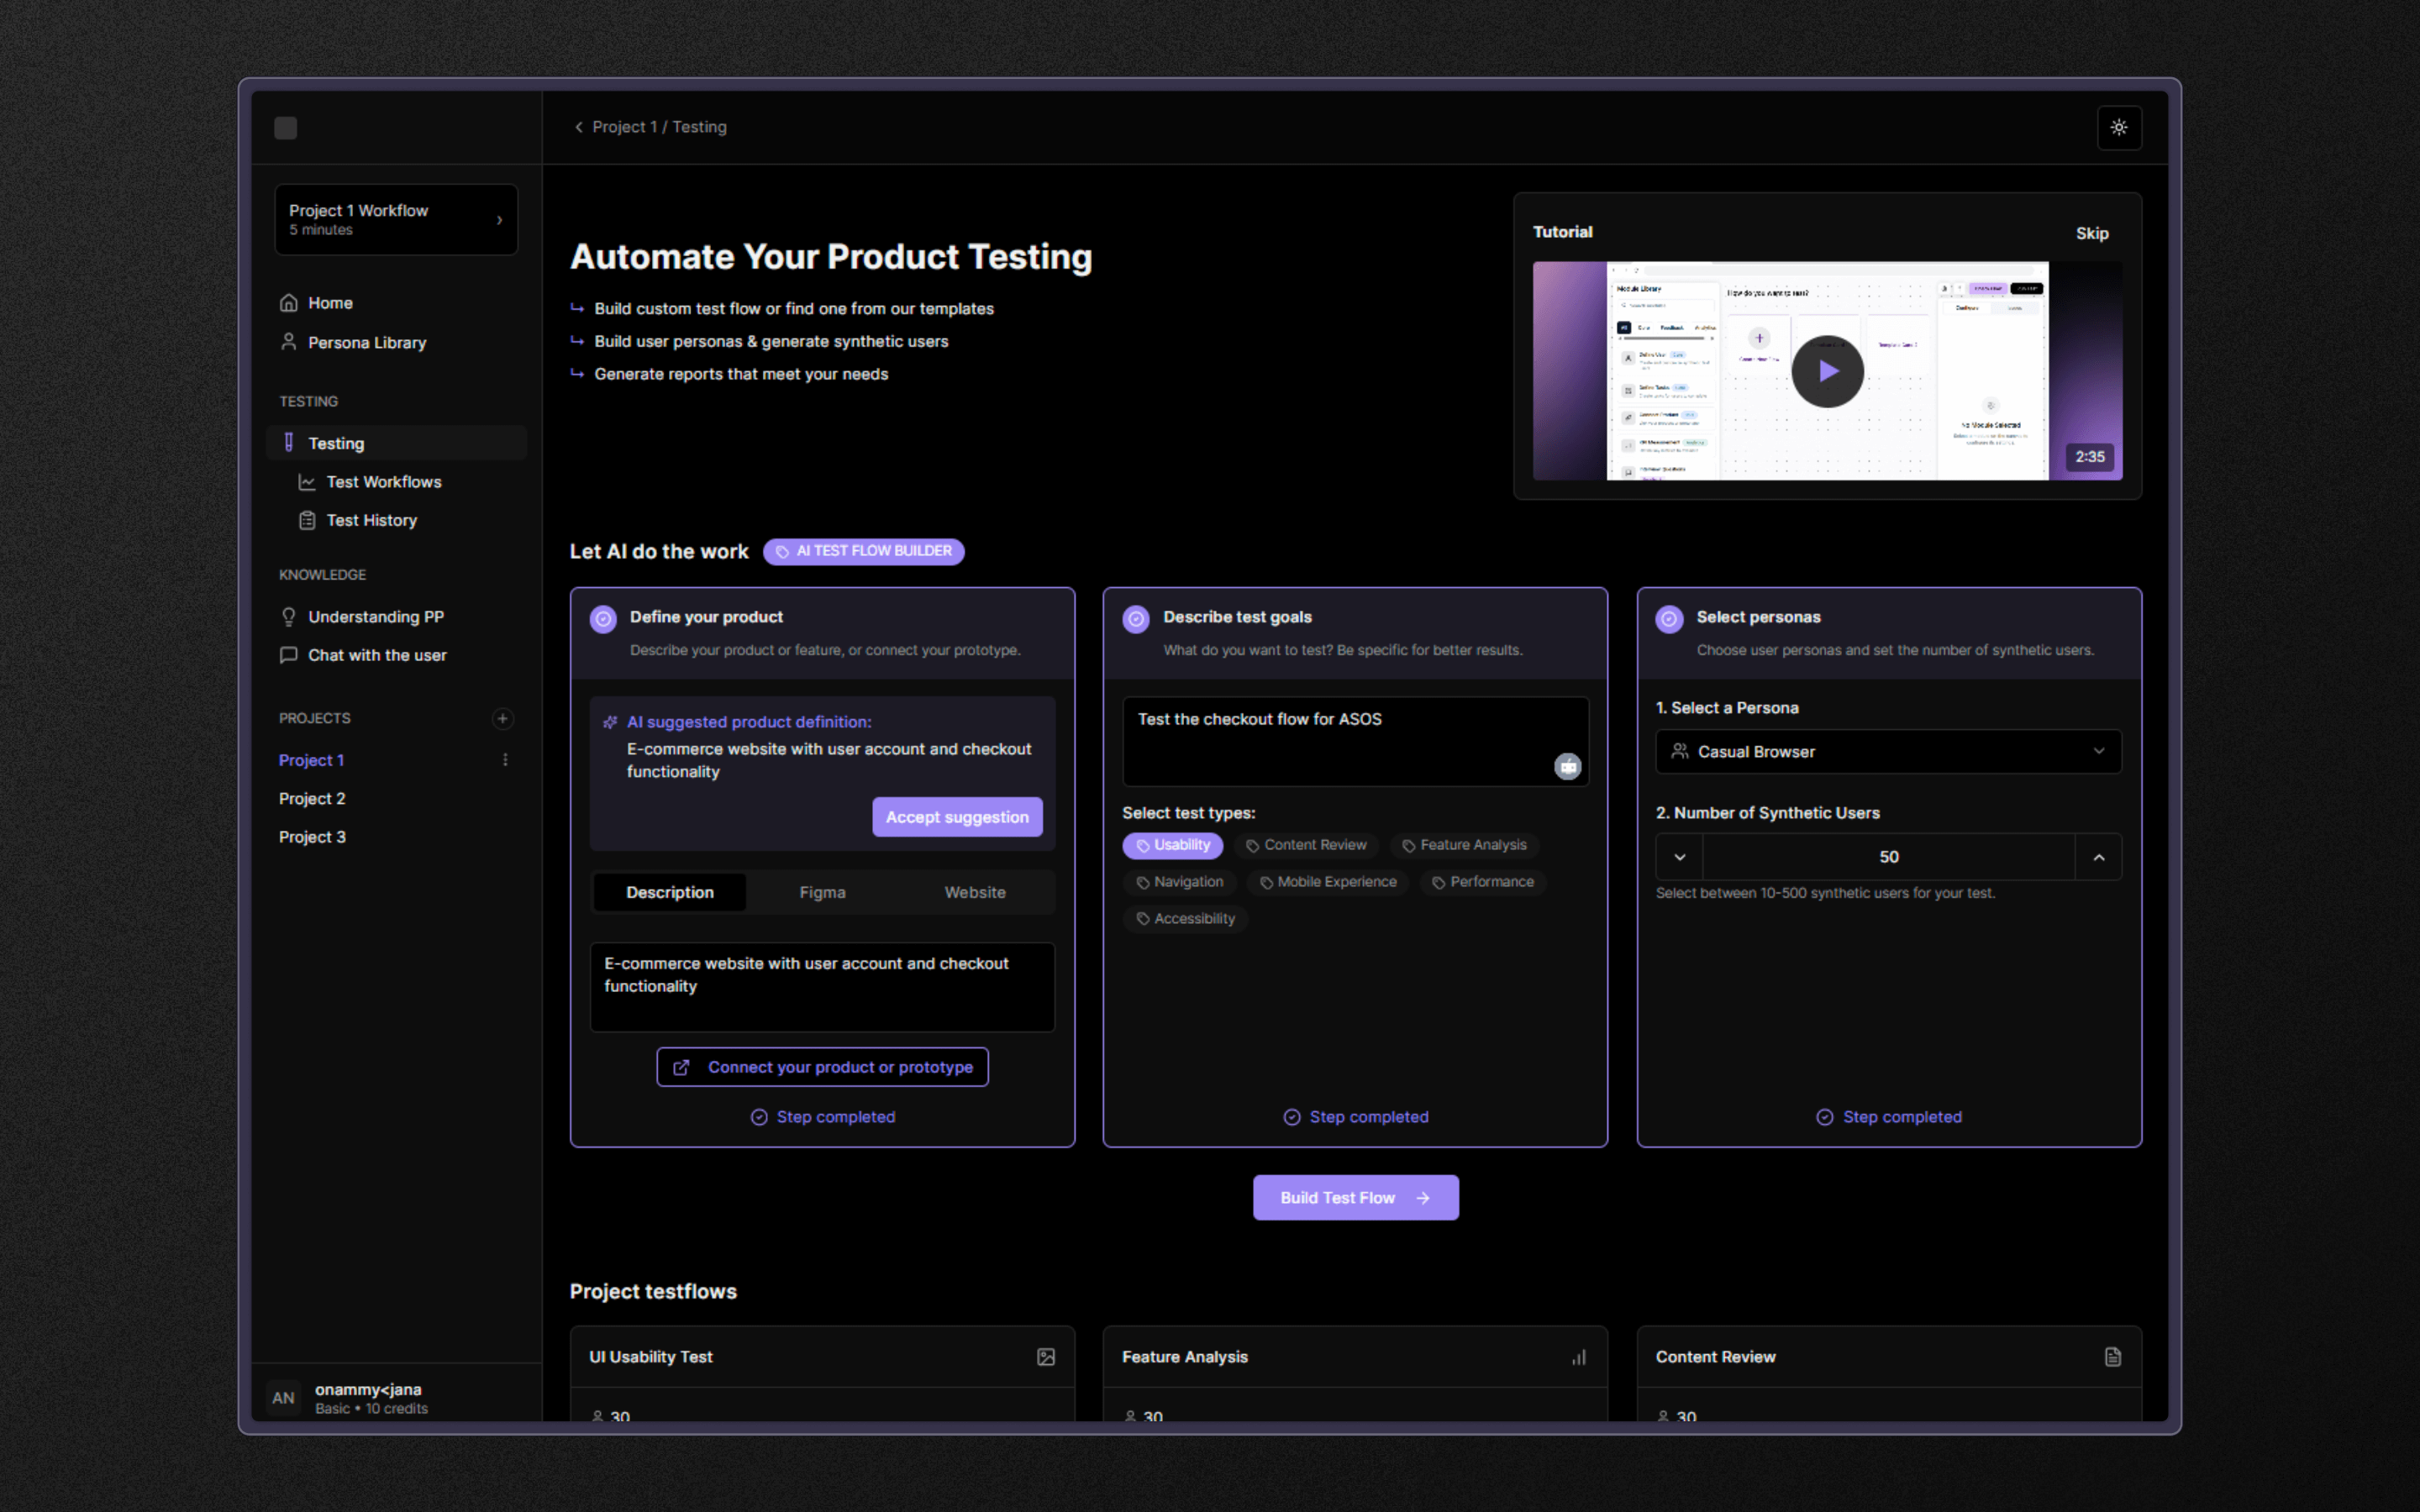
Task: Select Project 1 in sidebar
Action: [311, 760]
